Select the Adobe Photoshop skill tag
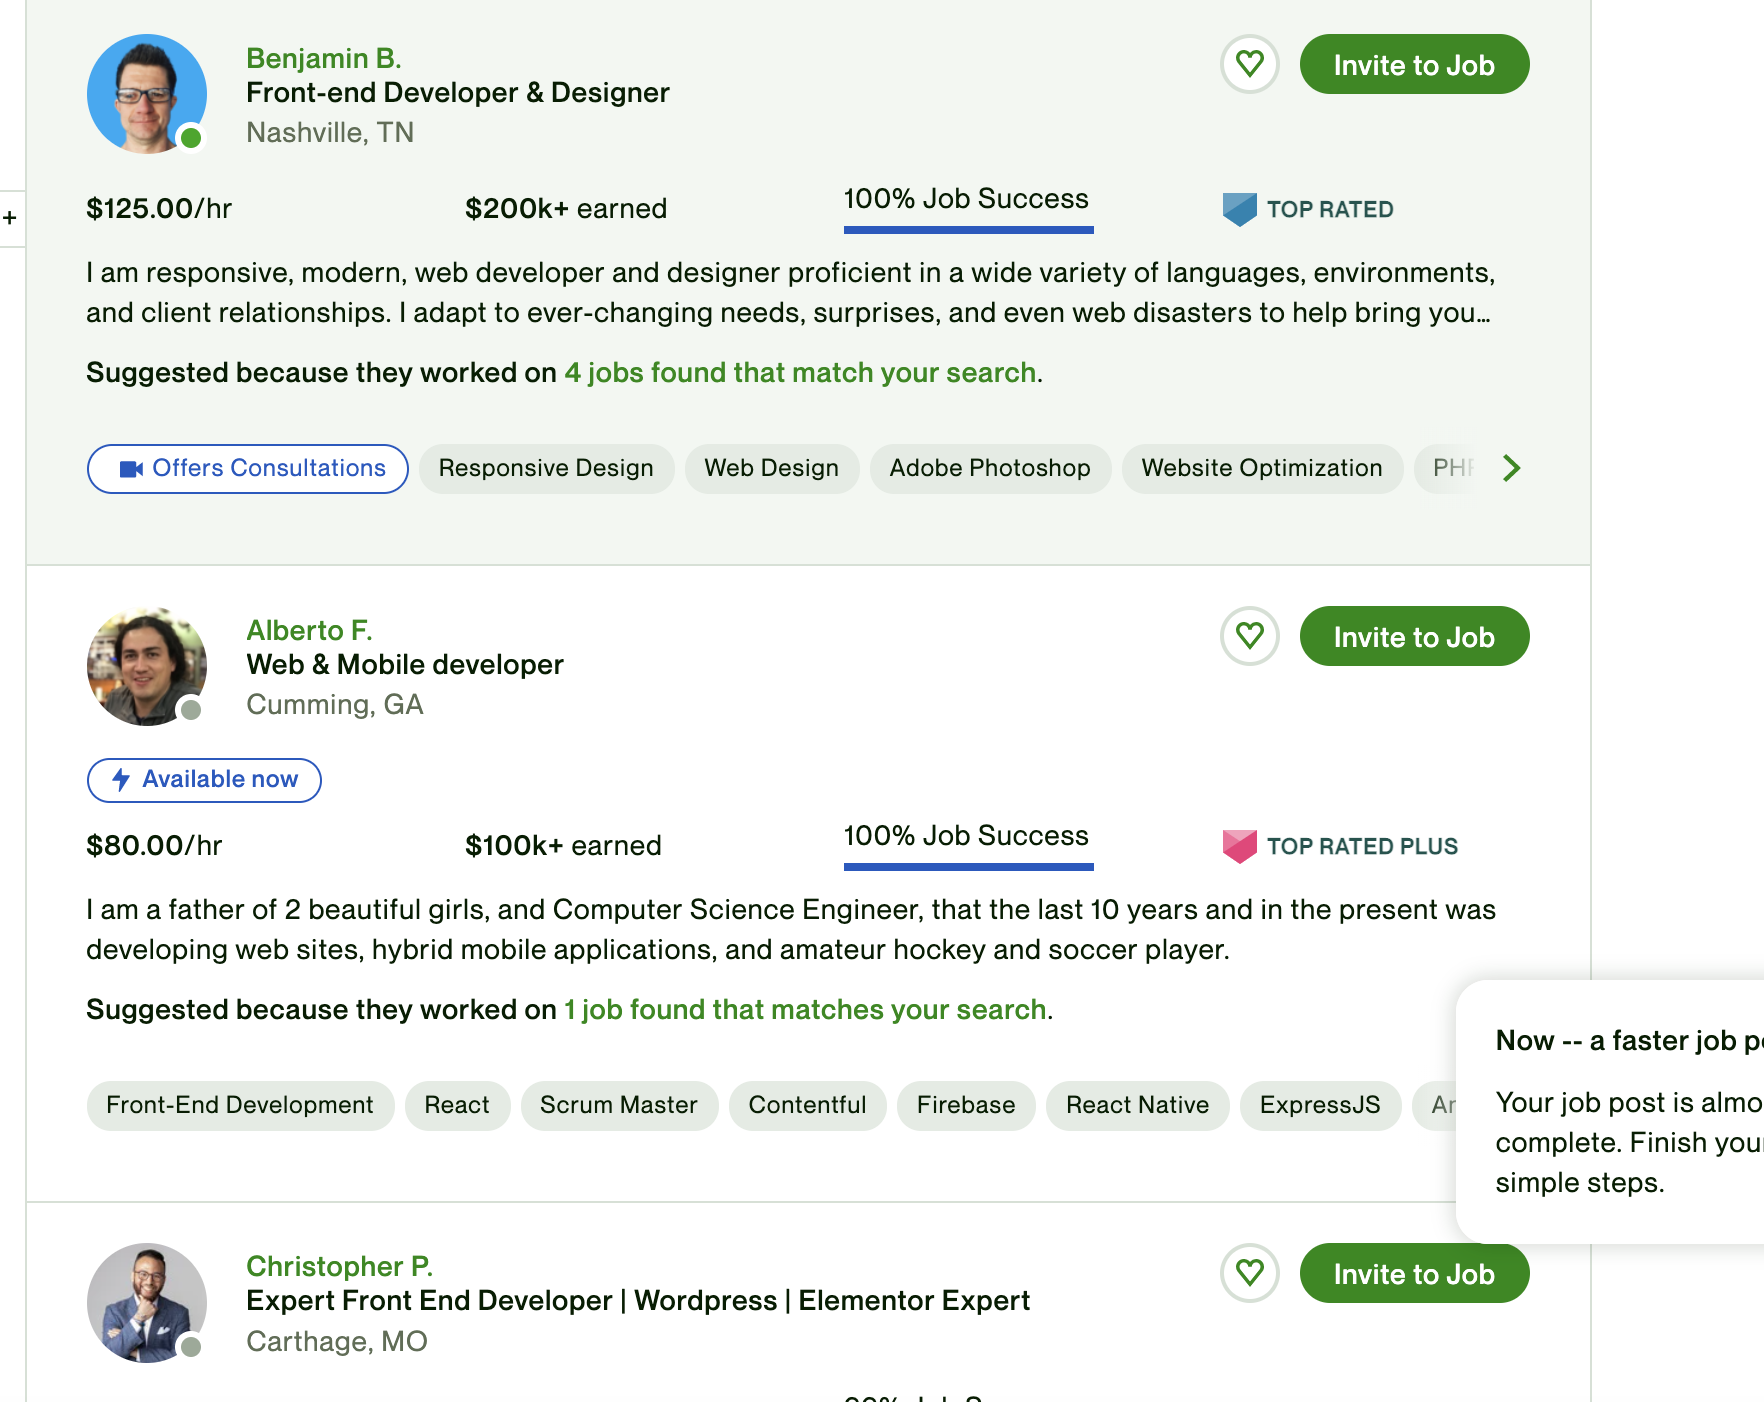Image resolution: width=1764 pixels, height=1402 pixels. pos(990,468)
